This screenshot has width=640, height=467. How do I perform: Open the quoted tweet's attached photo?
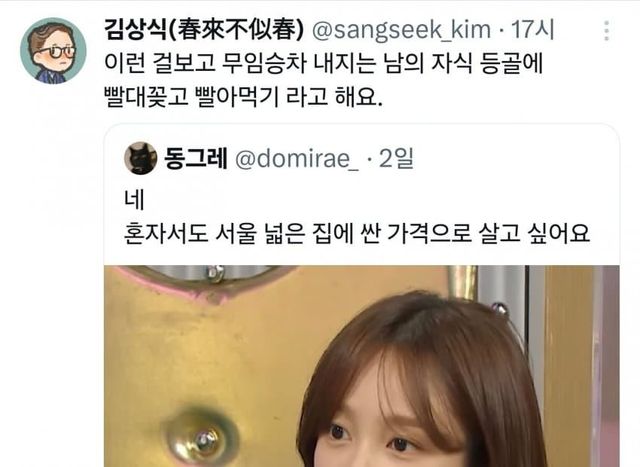coord(362,366)
